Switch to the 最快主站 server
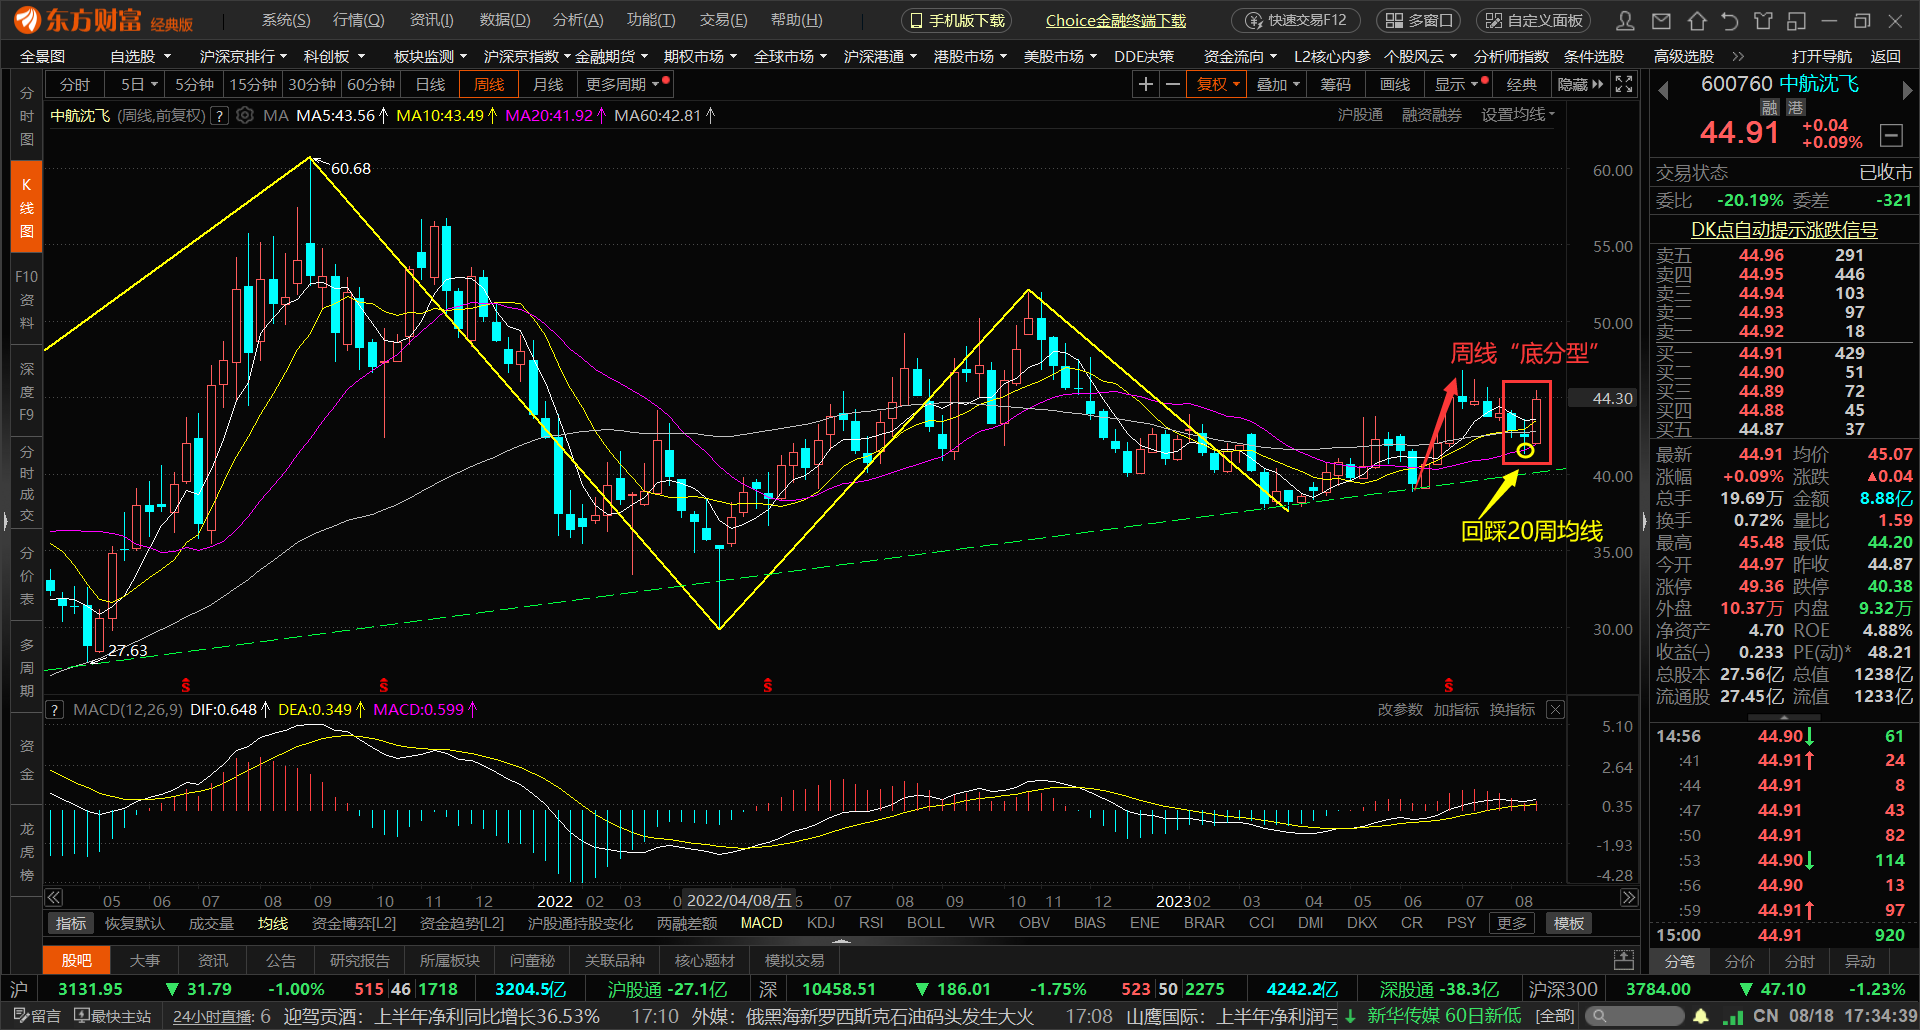This screenshot has width=1920, height=1030. point(113,1016)
